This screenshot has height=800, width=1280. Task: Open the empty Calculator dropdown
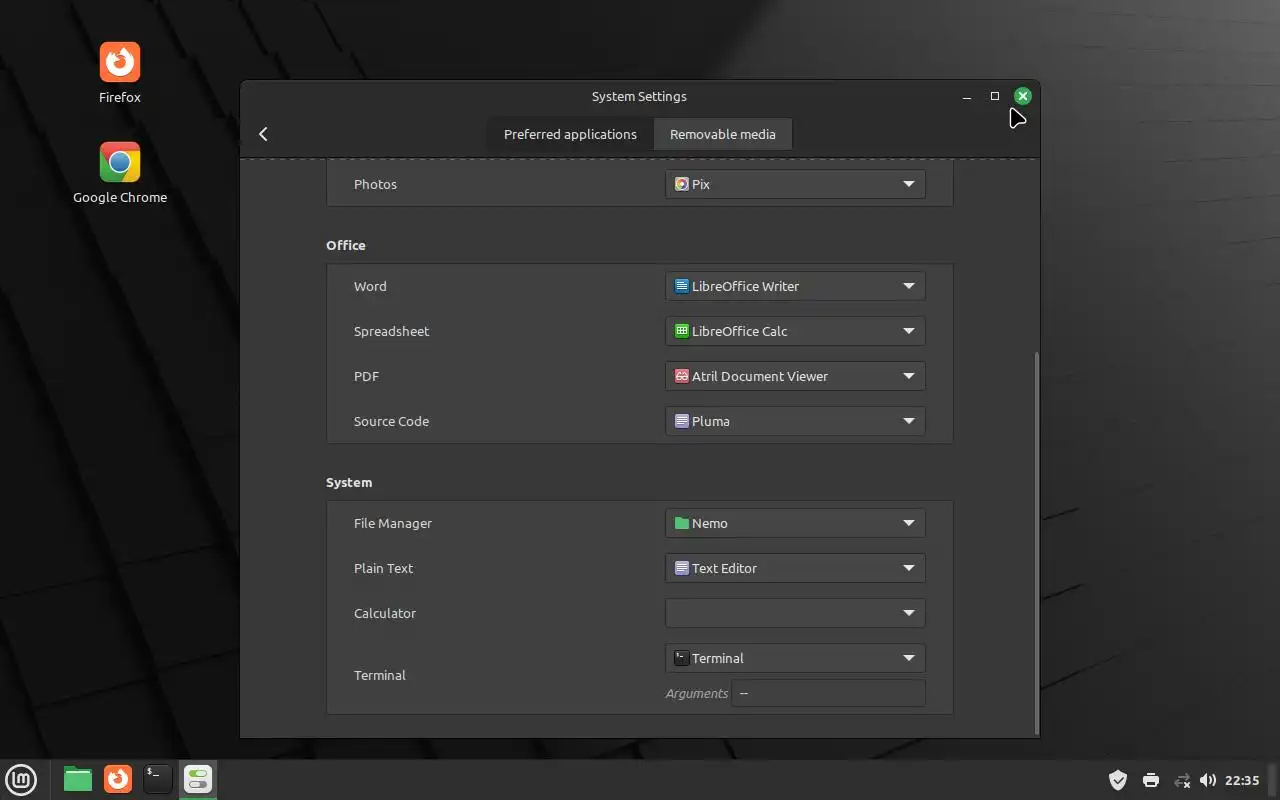(x=795, y=613)
